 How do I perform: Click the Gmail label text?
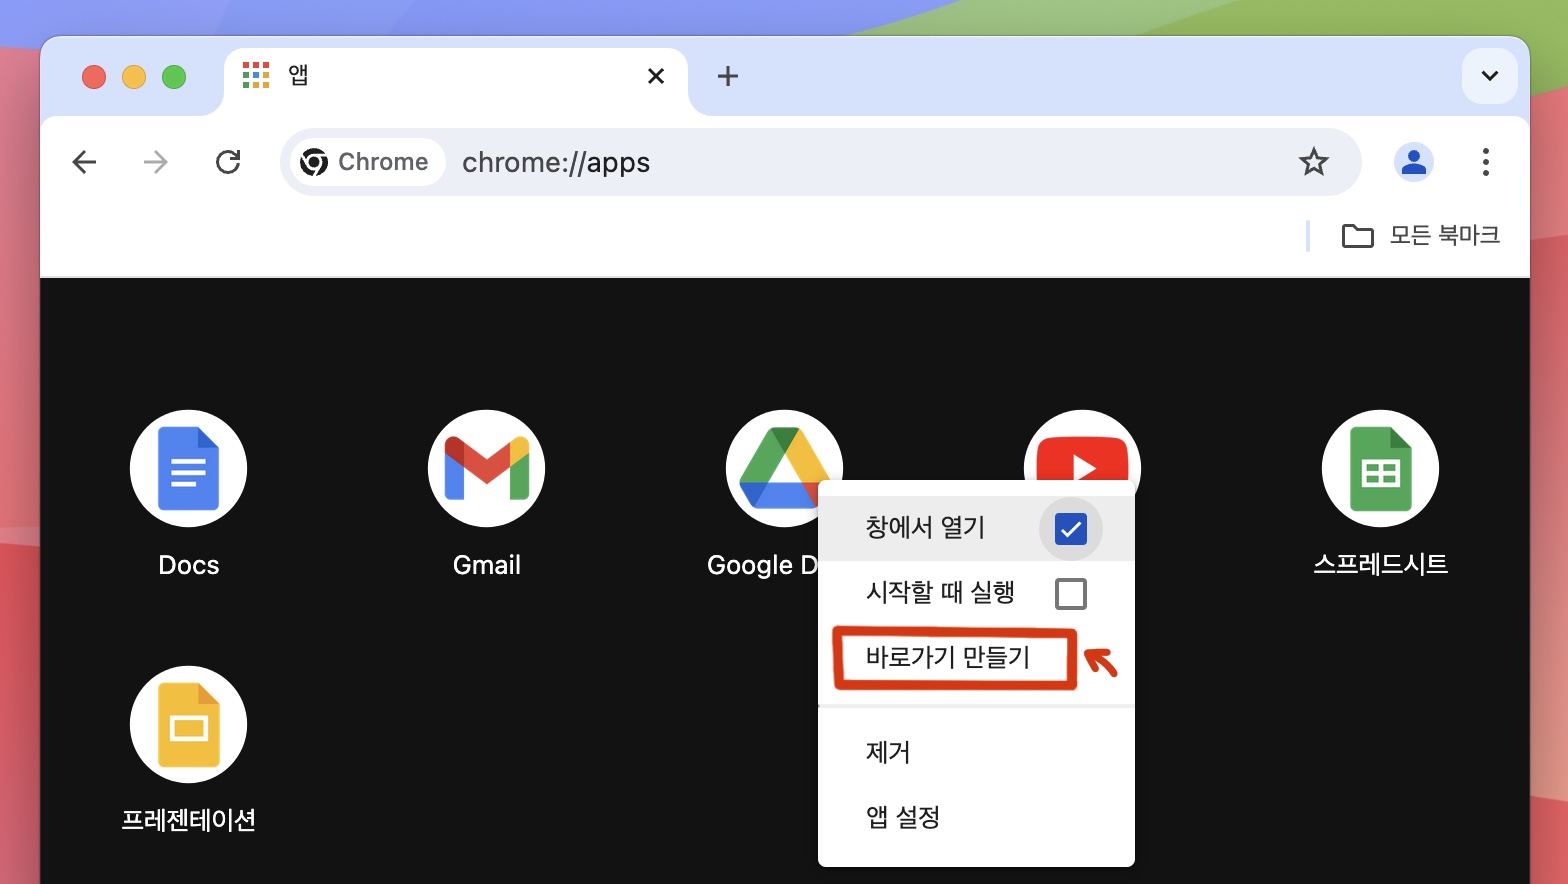(x=486, y=565)
